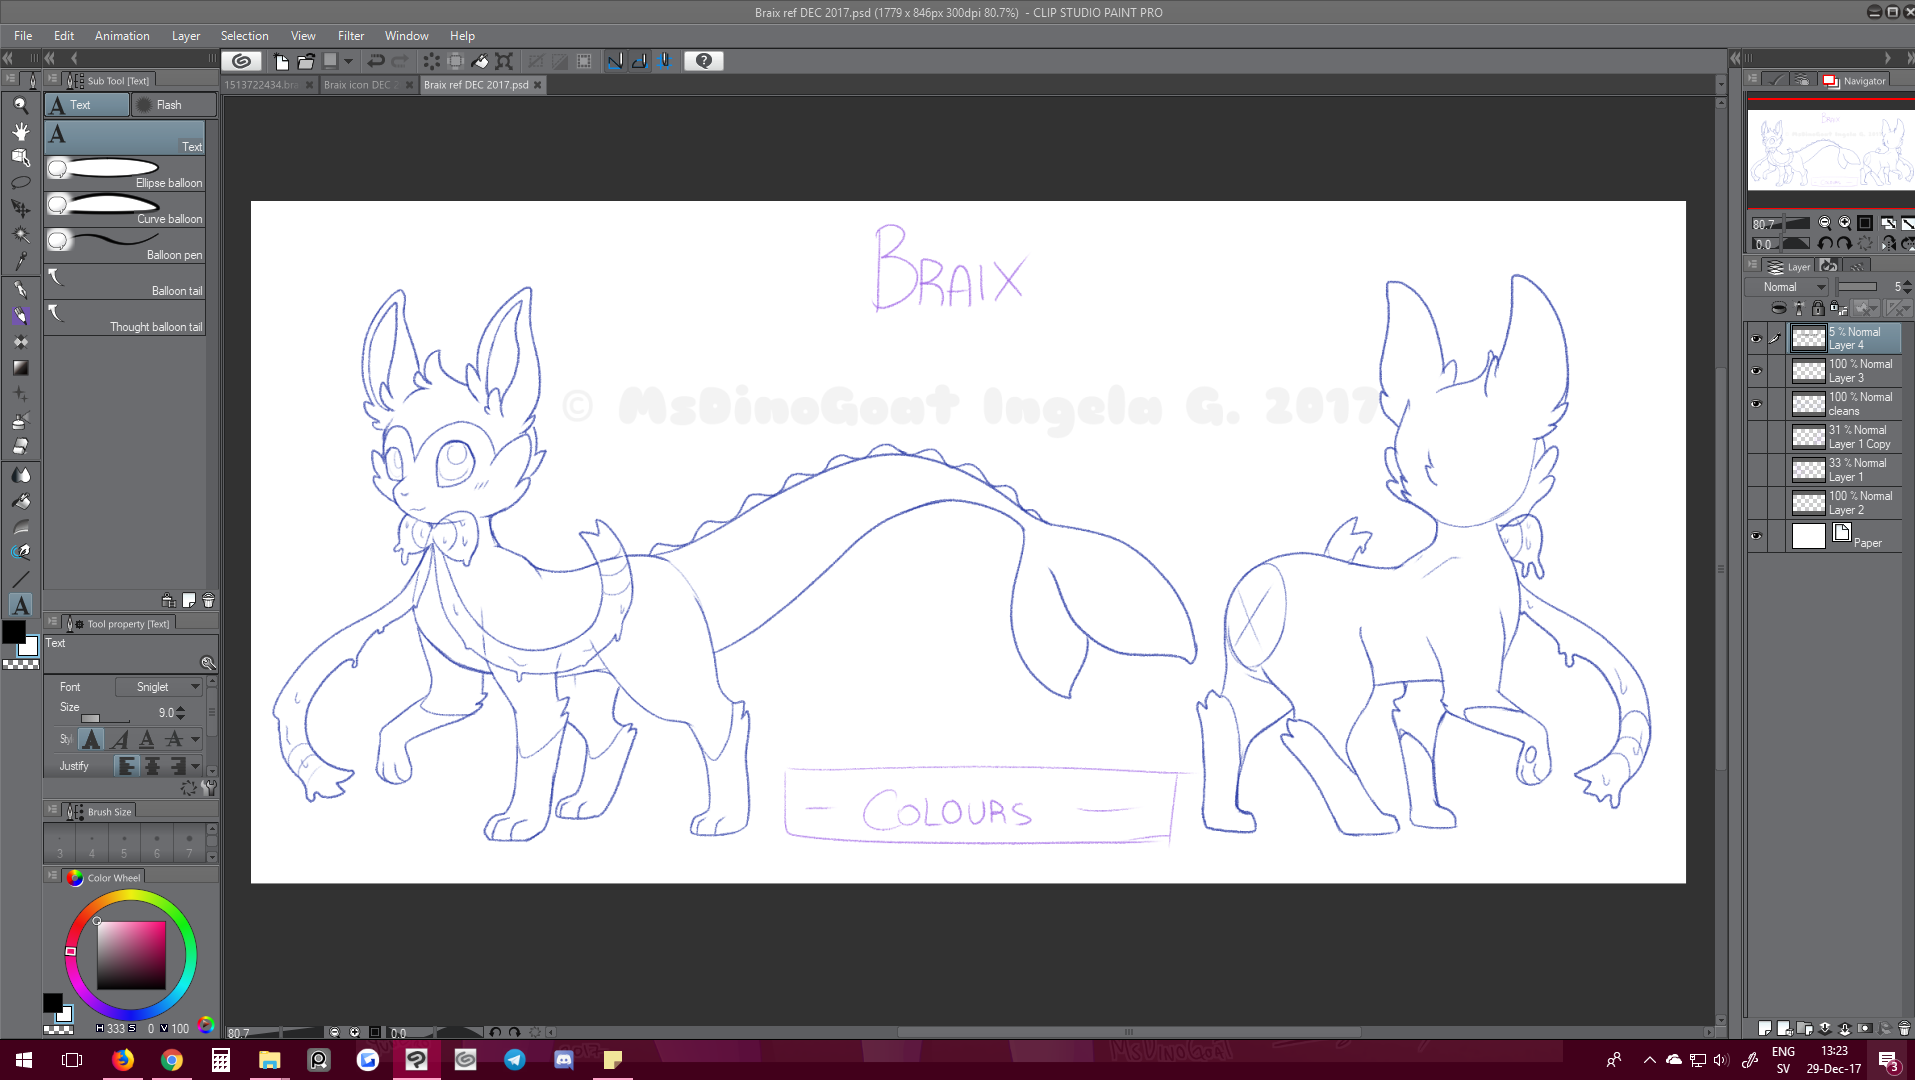1915x1080 pixels.
Task: Hide the cleans layer
Action: [1756, 404]
